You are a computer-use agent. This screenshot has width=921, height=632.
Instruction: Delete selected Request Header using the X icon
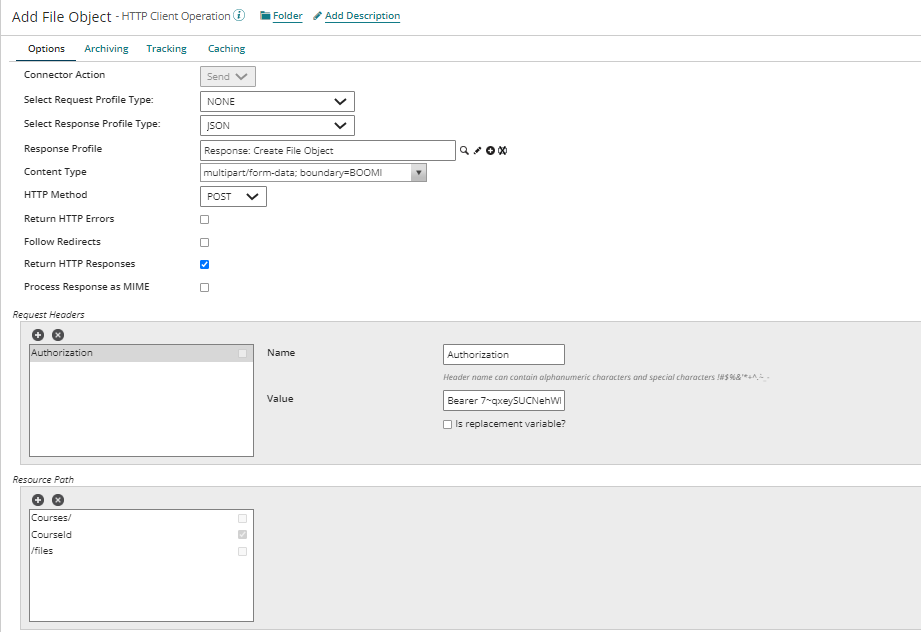[57, 334]
